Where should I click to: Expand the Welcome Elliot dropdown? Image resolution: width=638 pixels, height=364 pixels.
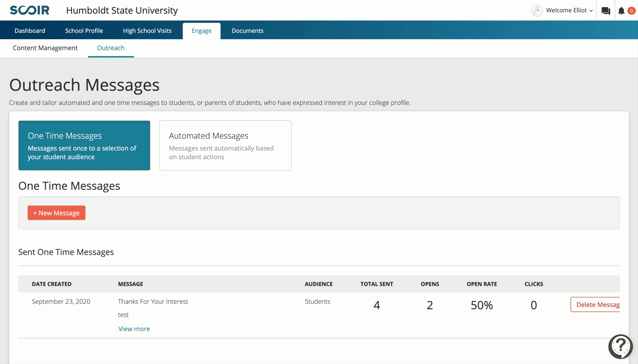(x=569, y=11)
